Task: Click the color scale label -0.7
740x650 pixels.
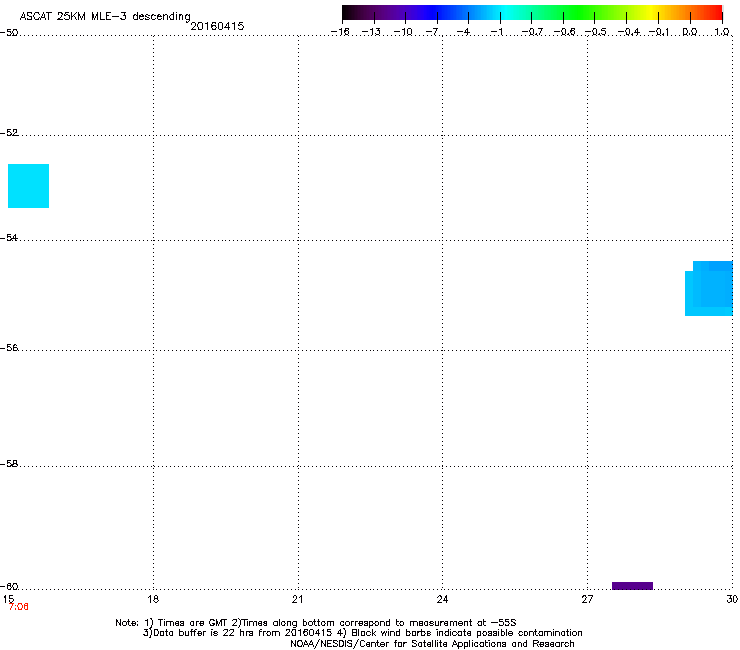Action: click(532, 32)
